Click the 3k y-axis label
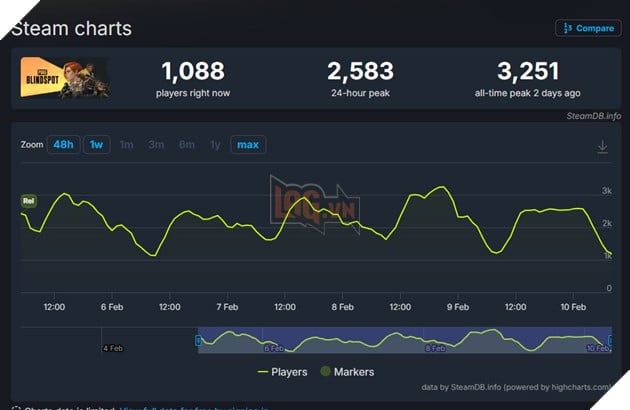The image size is (630, 410). click(x=607, y=191)
